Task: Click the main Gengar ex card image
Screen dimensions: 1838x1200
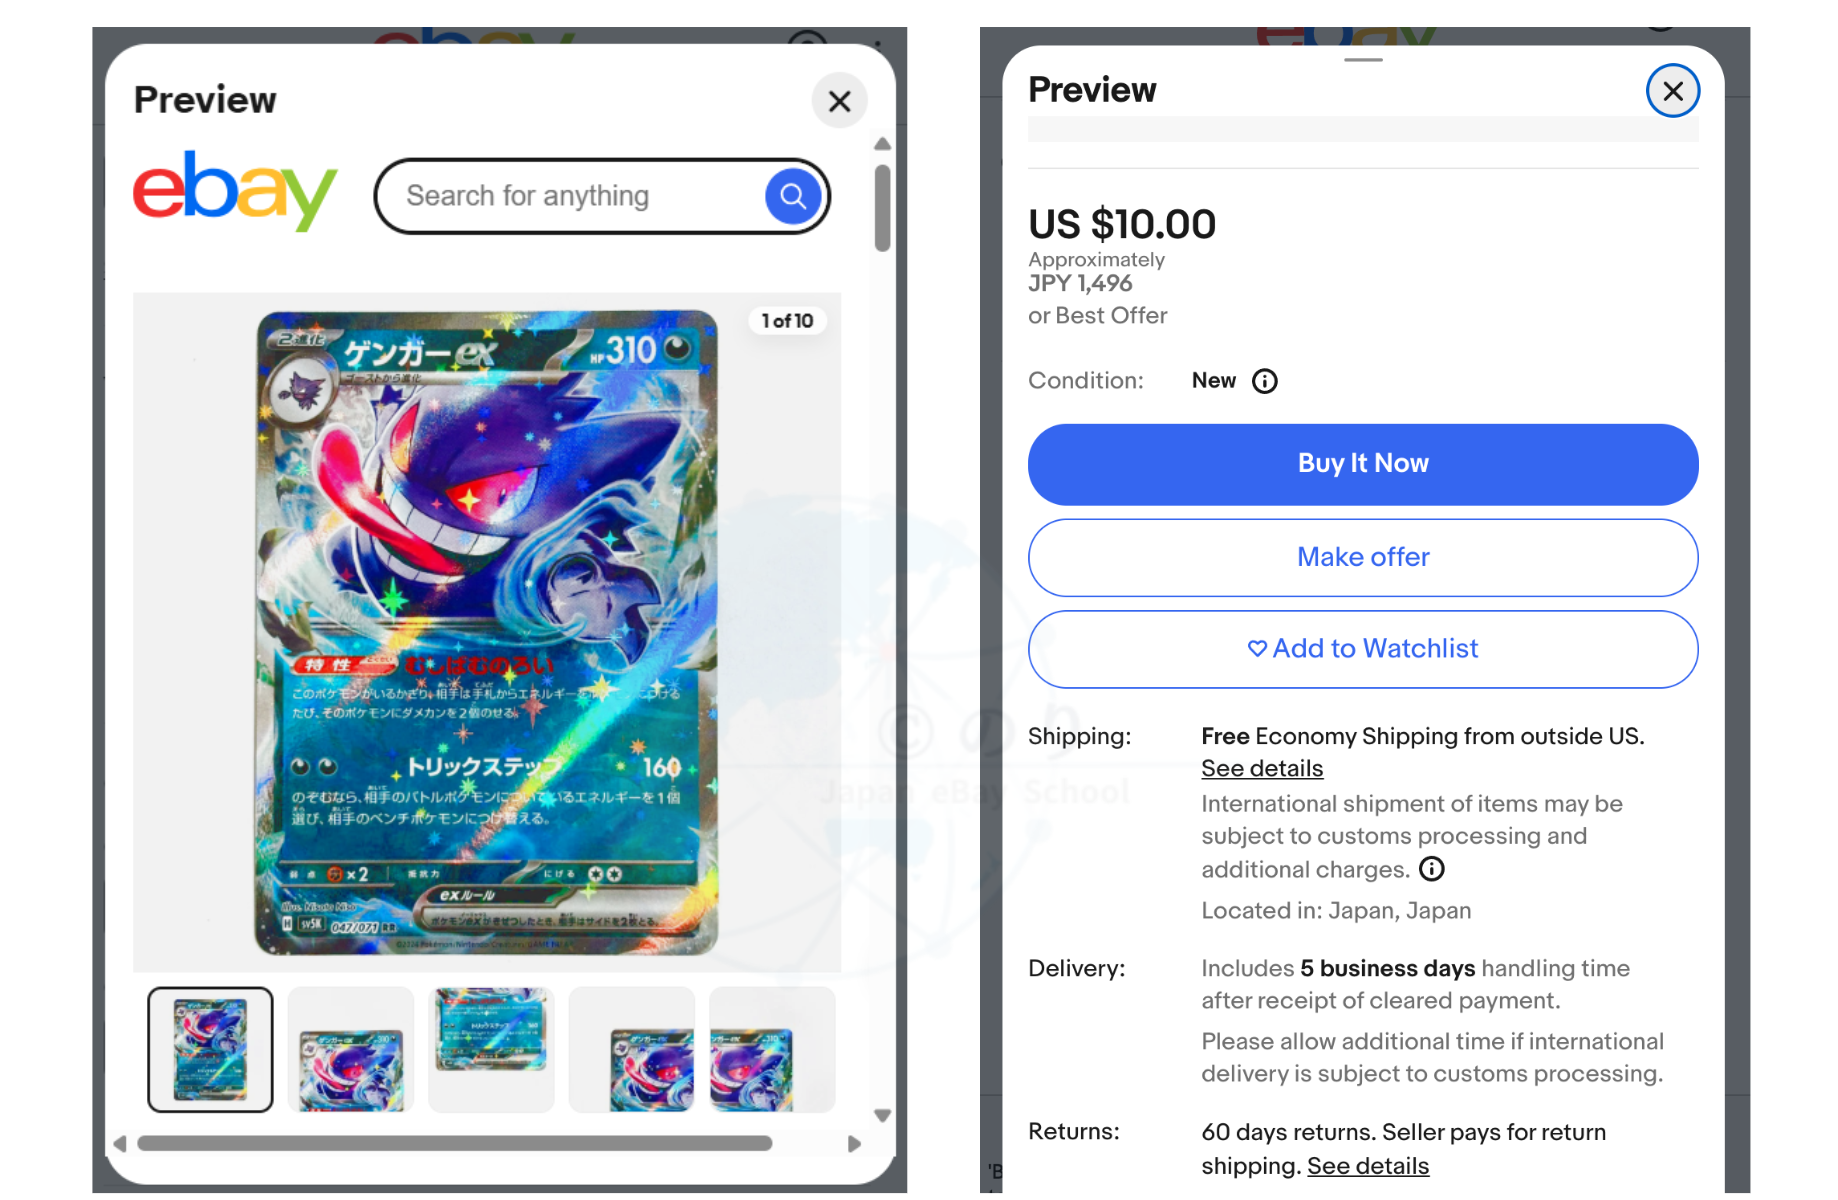Action: click(487, 632)
